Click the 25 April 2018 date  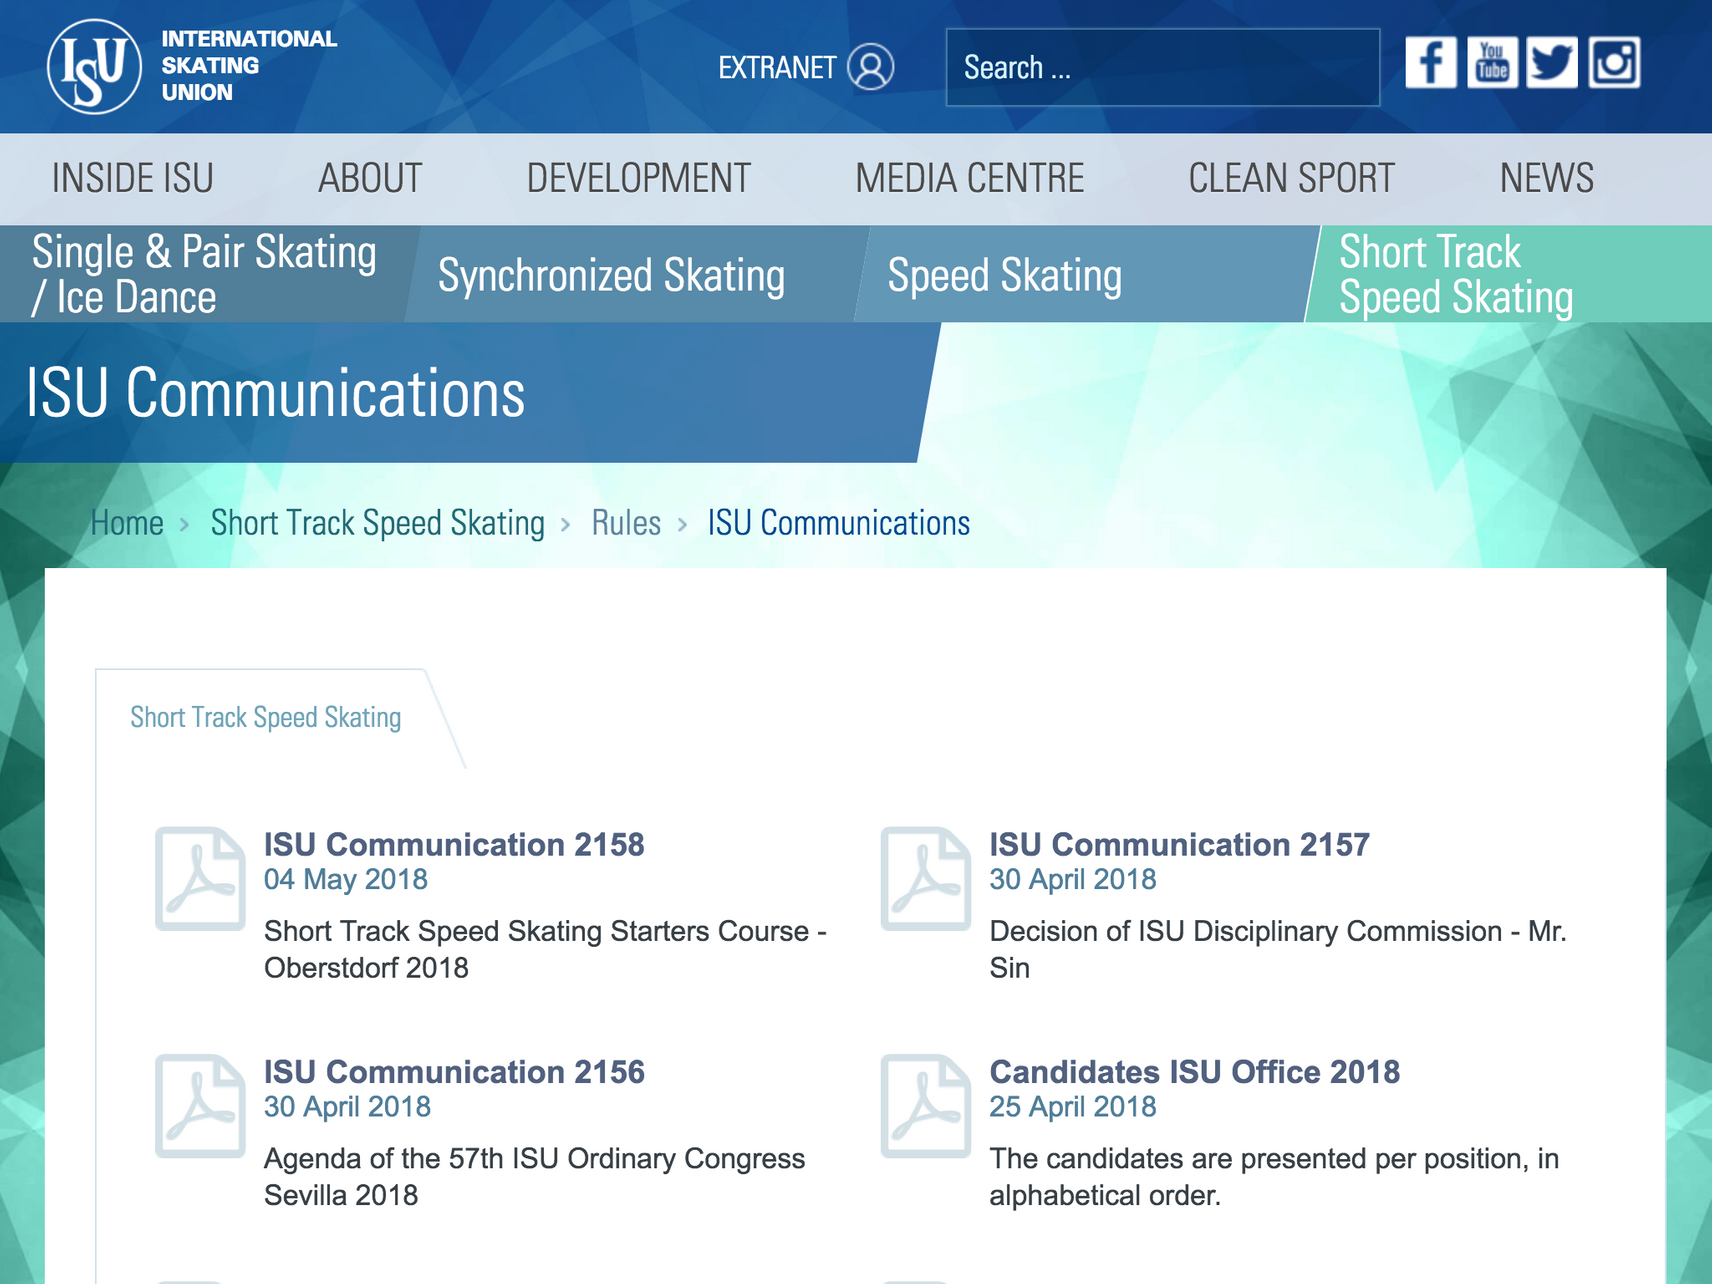(x=1073, y=1106)
